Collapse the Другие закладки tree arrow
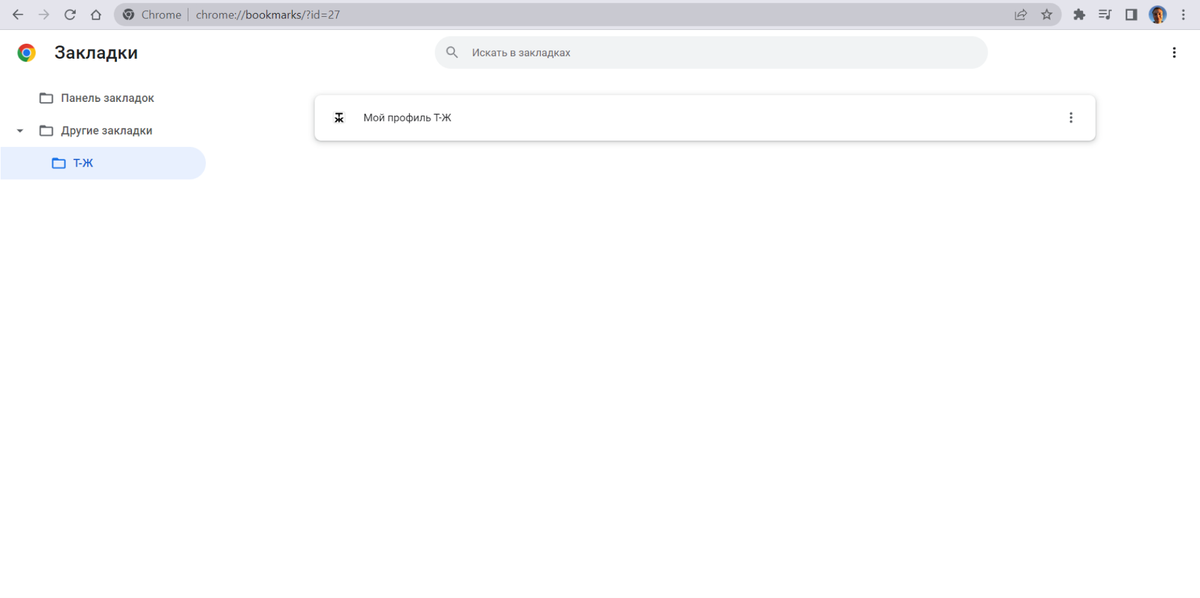The image size is (1200, 598). point(20,131)
